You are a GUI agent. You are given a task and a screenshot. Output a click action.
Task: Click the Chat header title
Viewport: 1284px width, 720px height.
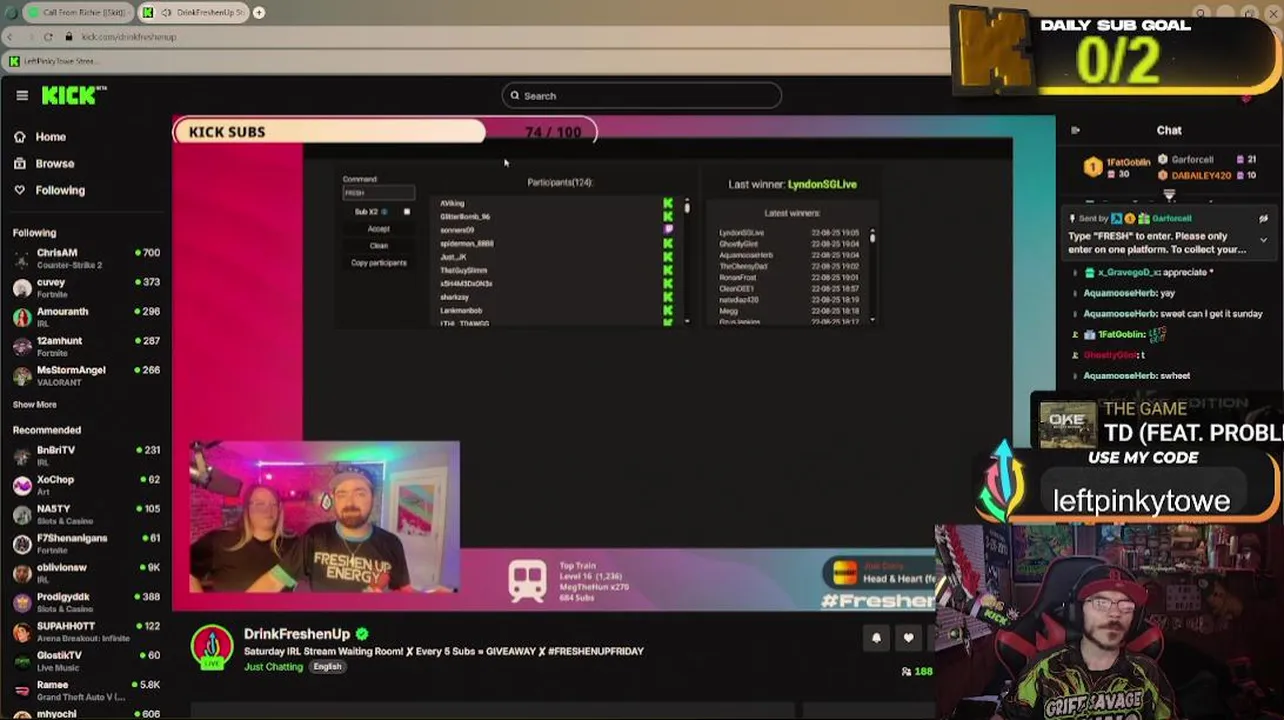(x=1169, y=130)
